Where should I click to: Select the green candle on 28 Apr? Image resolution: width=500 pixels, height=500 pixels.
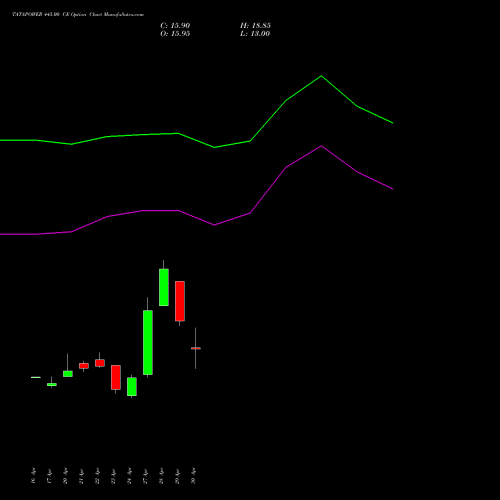[x=164, y=287]
